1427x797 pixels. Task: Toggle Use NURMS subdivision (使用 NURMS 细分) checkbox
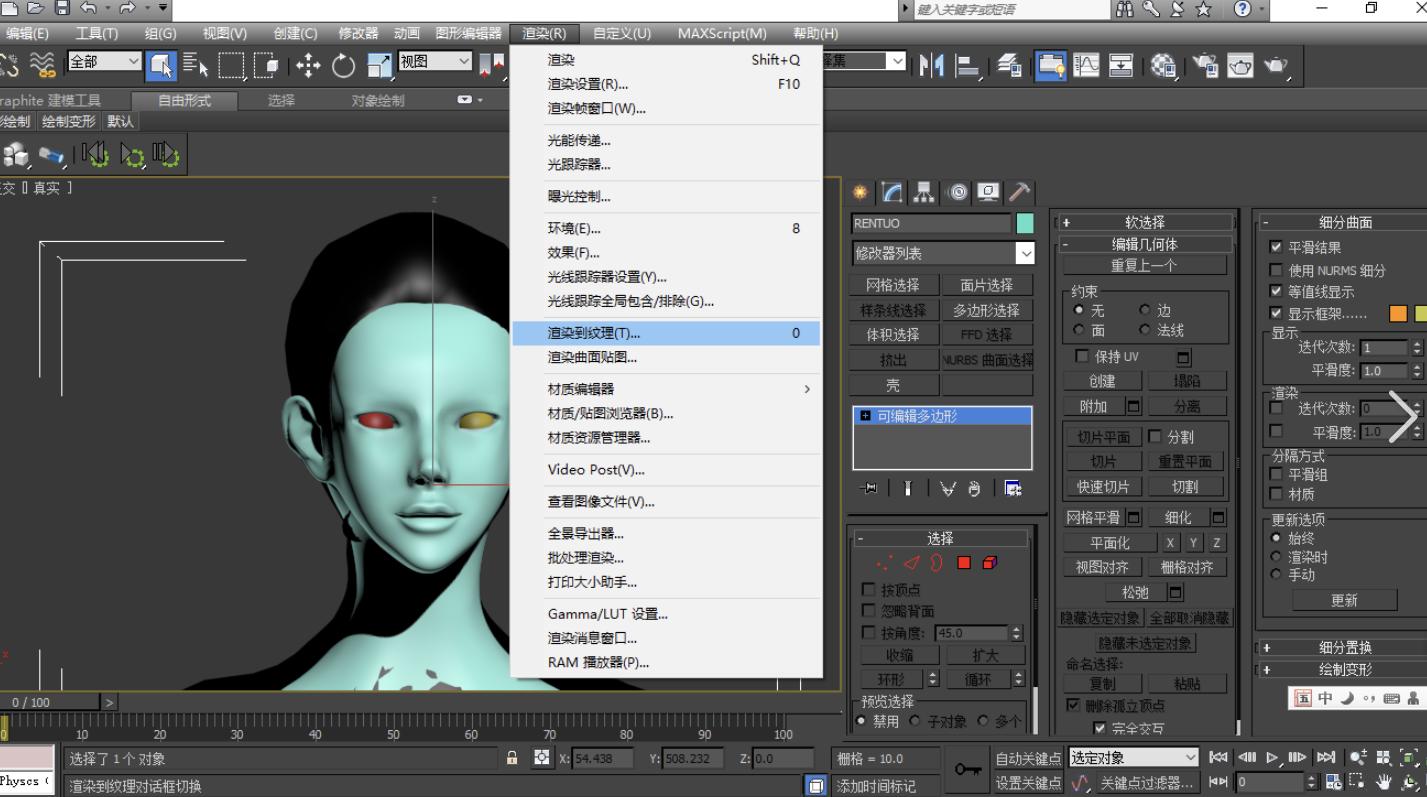pyautogui.click(x=1275, y=270)
